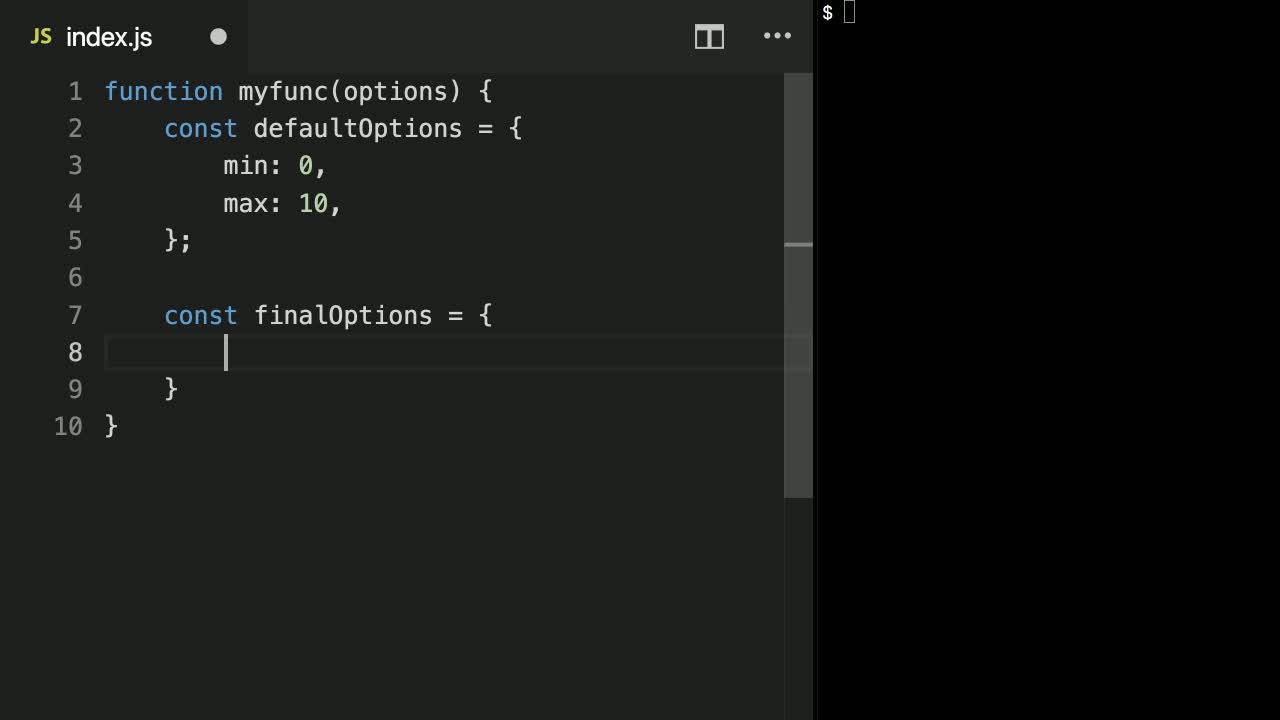This screenshot has width=1280, height=720.
Task: Focus the terminal at its cursor block
Action: [x=849, y=12]
